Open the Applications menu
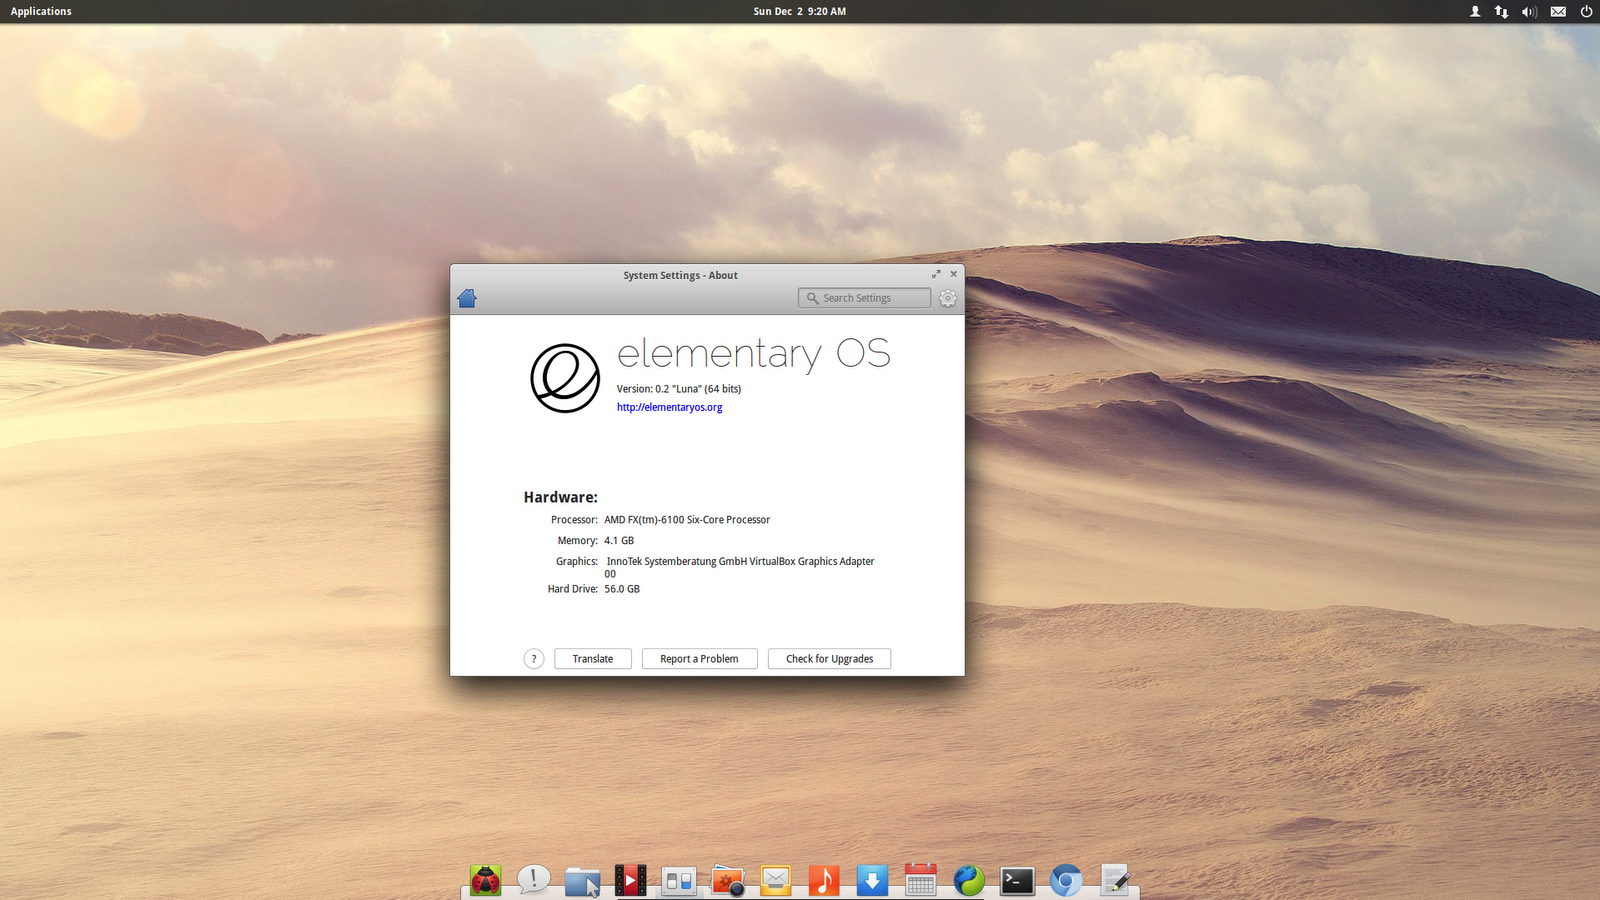Screen dimensions: 1600x900 [40, 11]
